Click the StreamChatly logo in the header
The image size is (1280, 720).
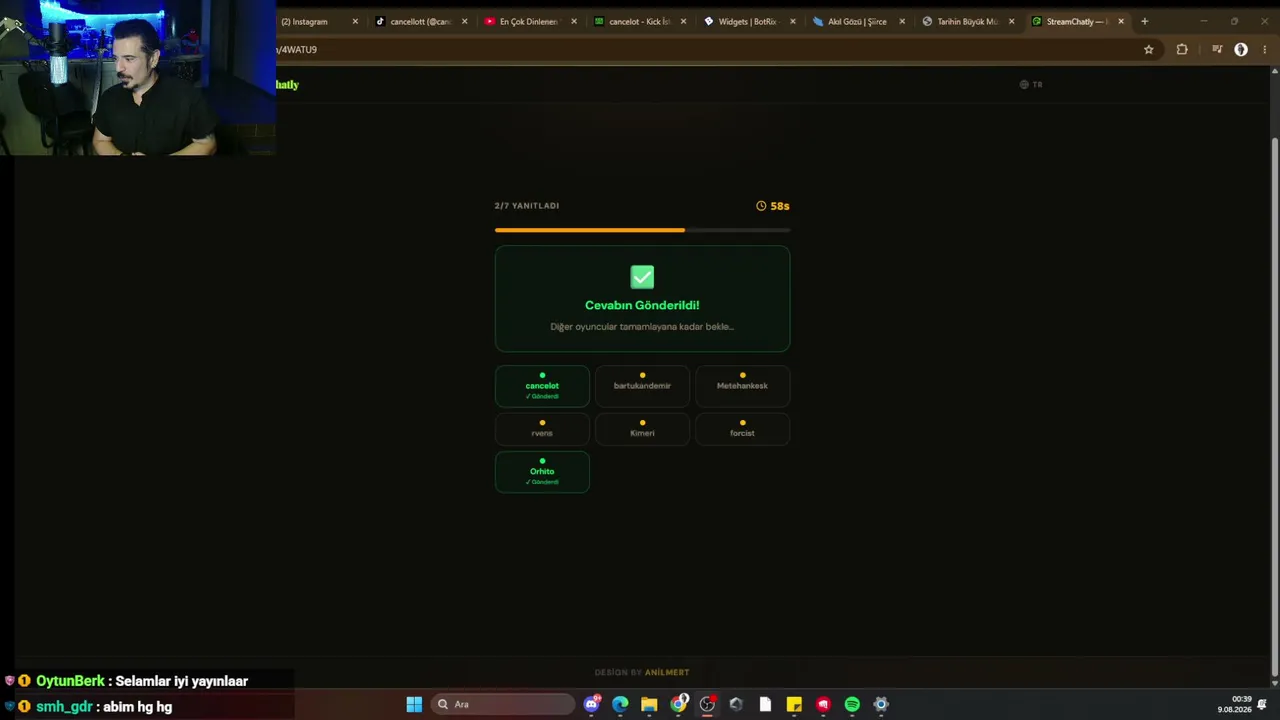coord(288,85)
